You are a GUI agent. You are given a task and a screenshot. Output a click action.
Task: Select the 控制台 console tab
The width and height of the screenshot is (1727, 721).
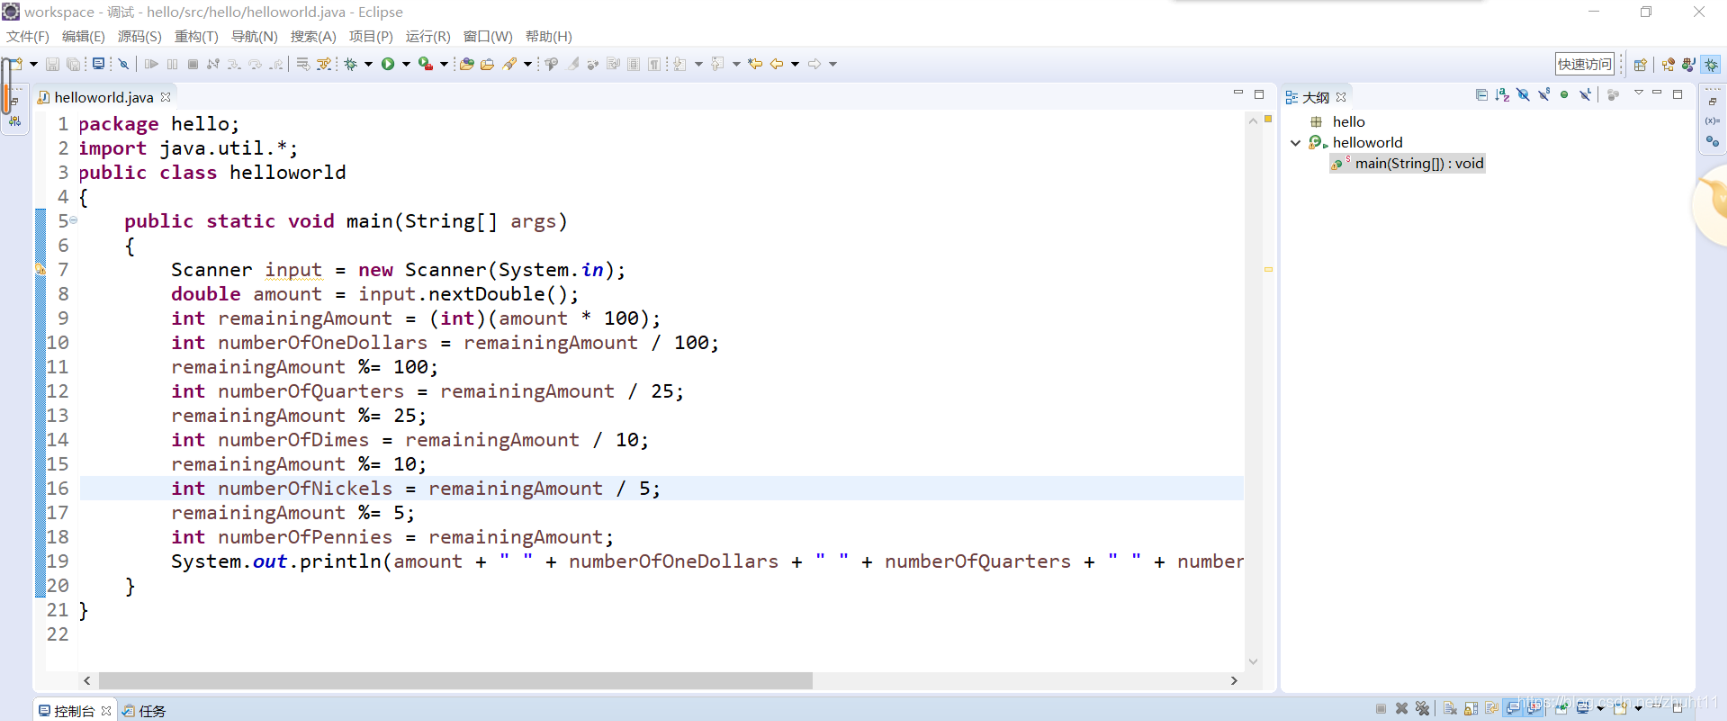(x=74, y=711)
